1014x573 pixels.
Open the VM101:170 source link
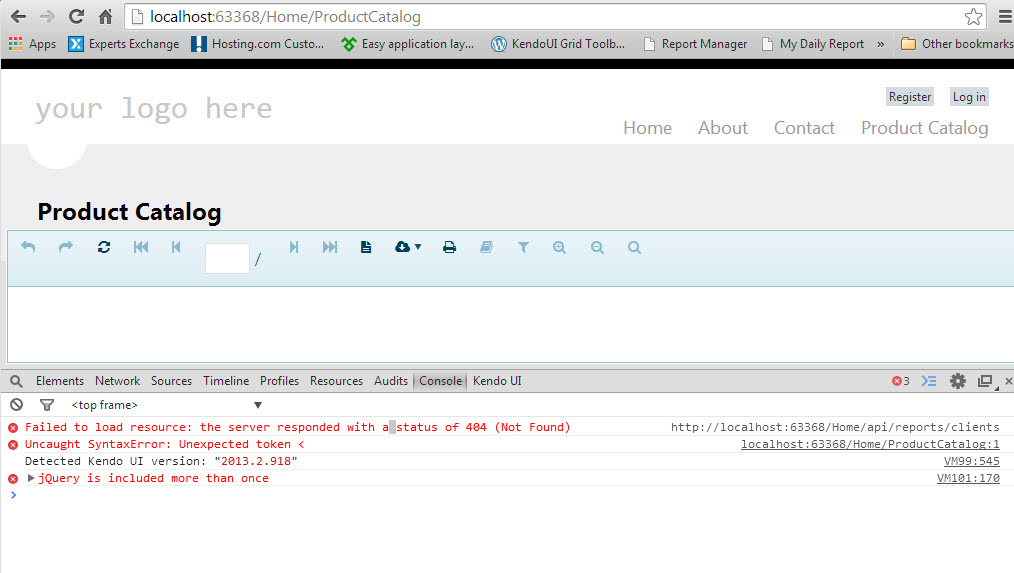pyautogui.click(x=968, y=478)
